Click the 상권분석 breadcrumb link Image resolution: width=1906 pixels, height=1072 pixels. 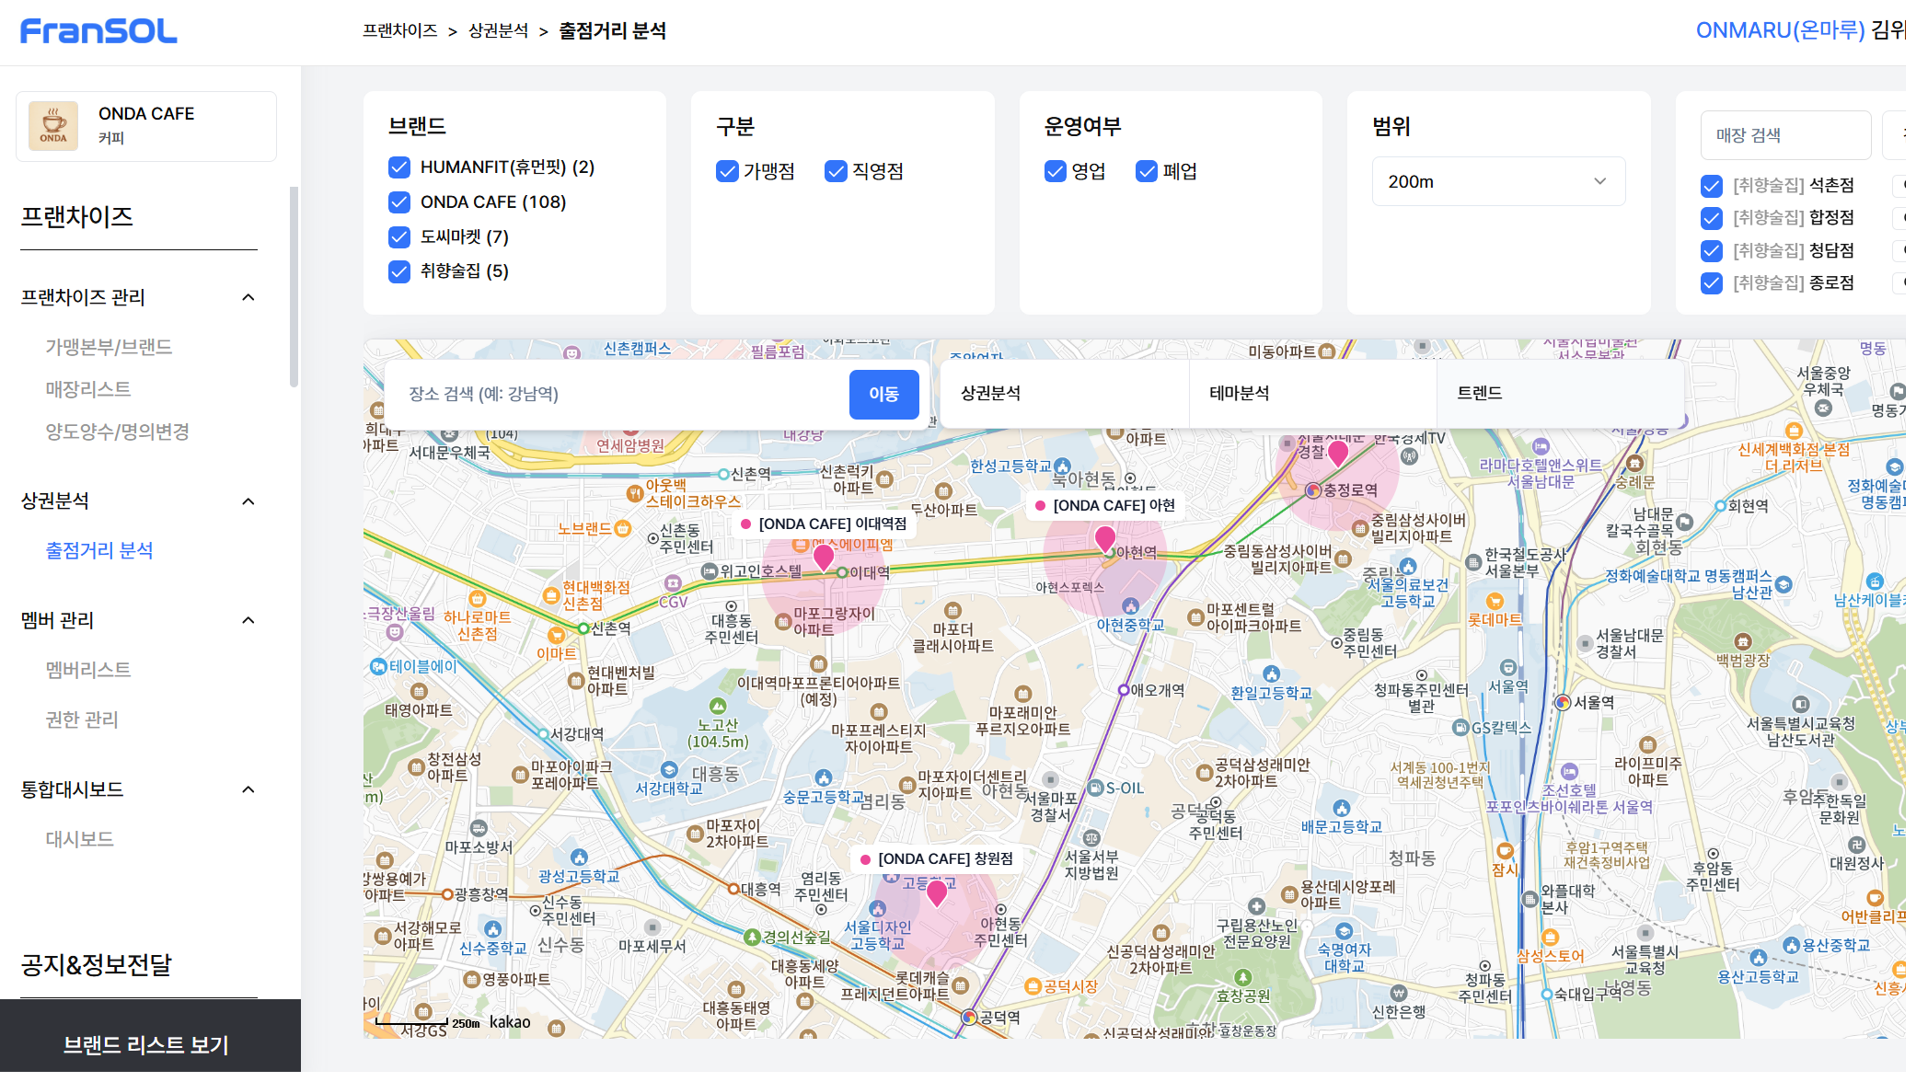498,31
